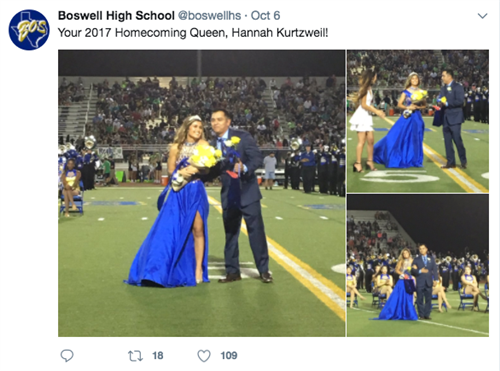Like the tweet with the heart icon

[204, 356]
